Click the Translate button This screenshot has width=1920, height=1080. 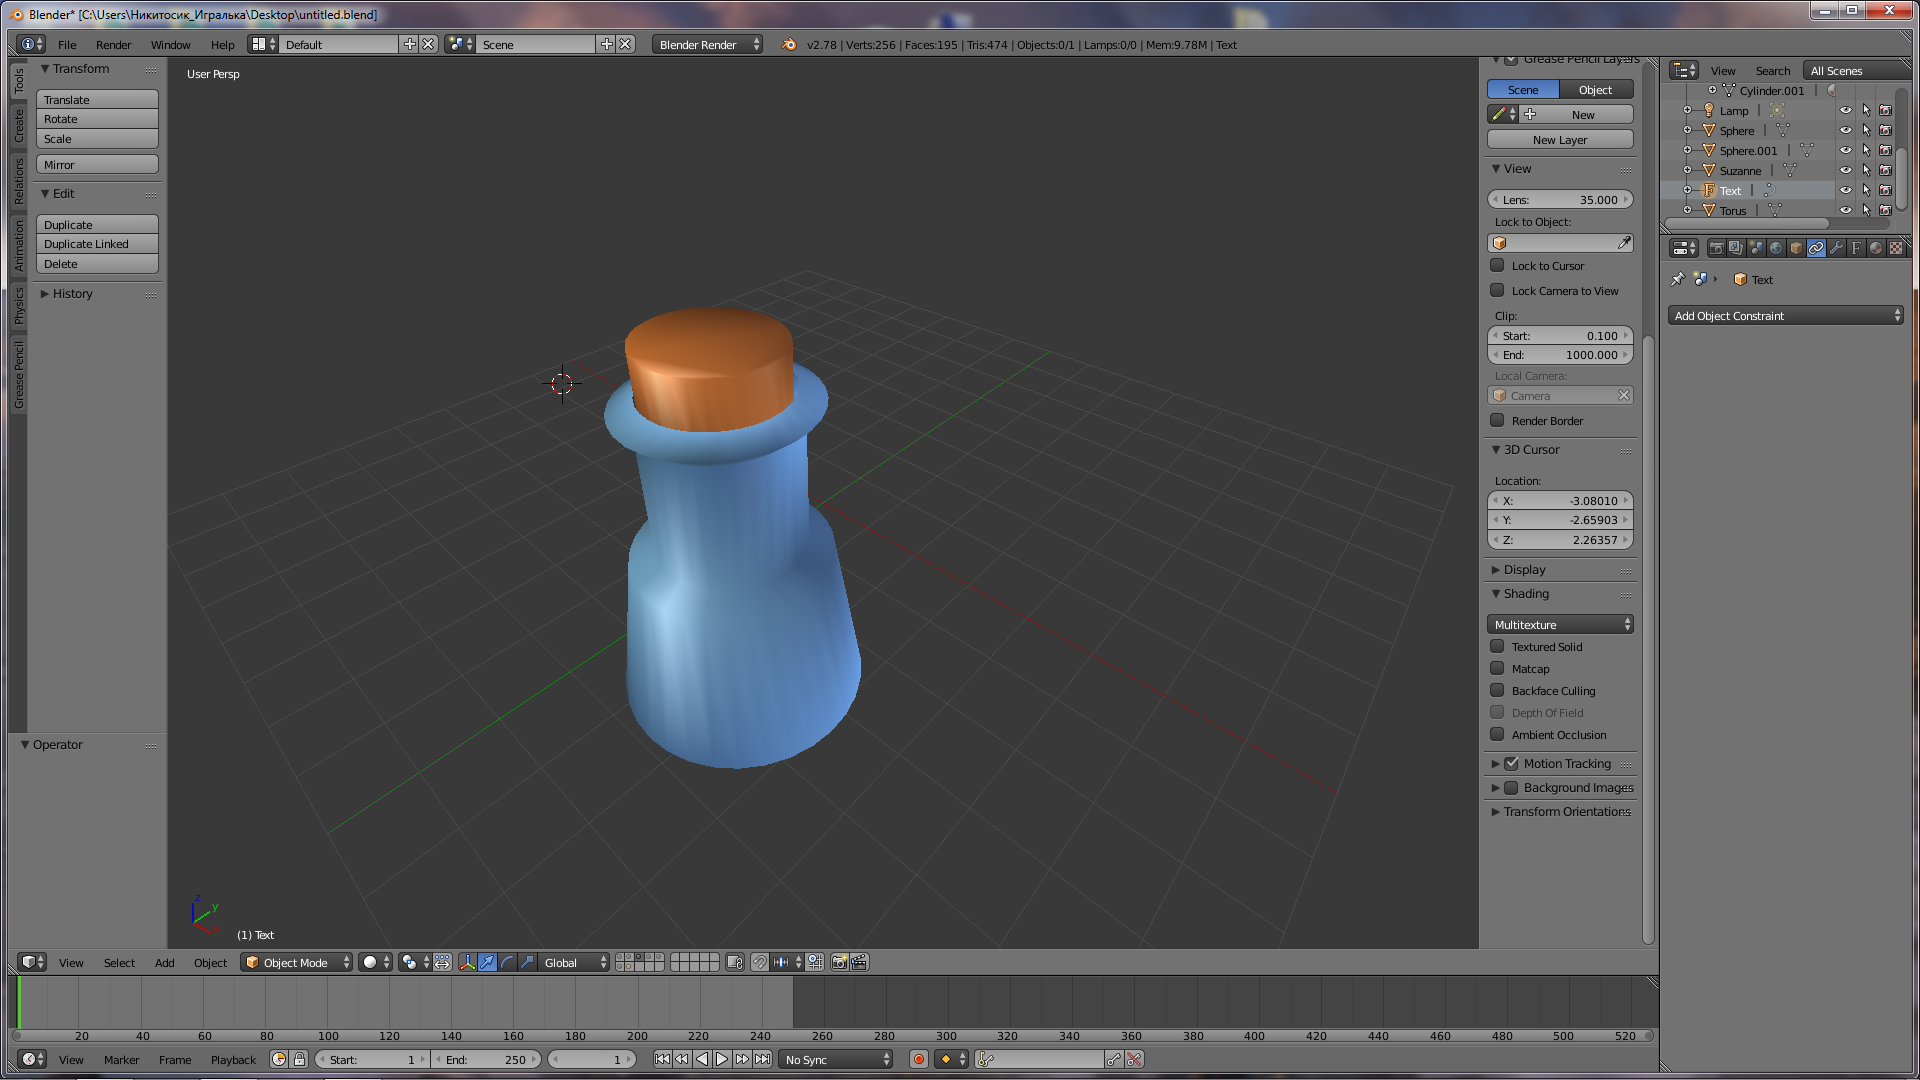tap(97, 100)
